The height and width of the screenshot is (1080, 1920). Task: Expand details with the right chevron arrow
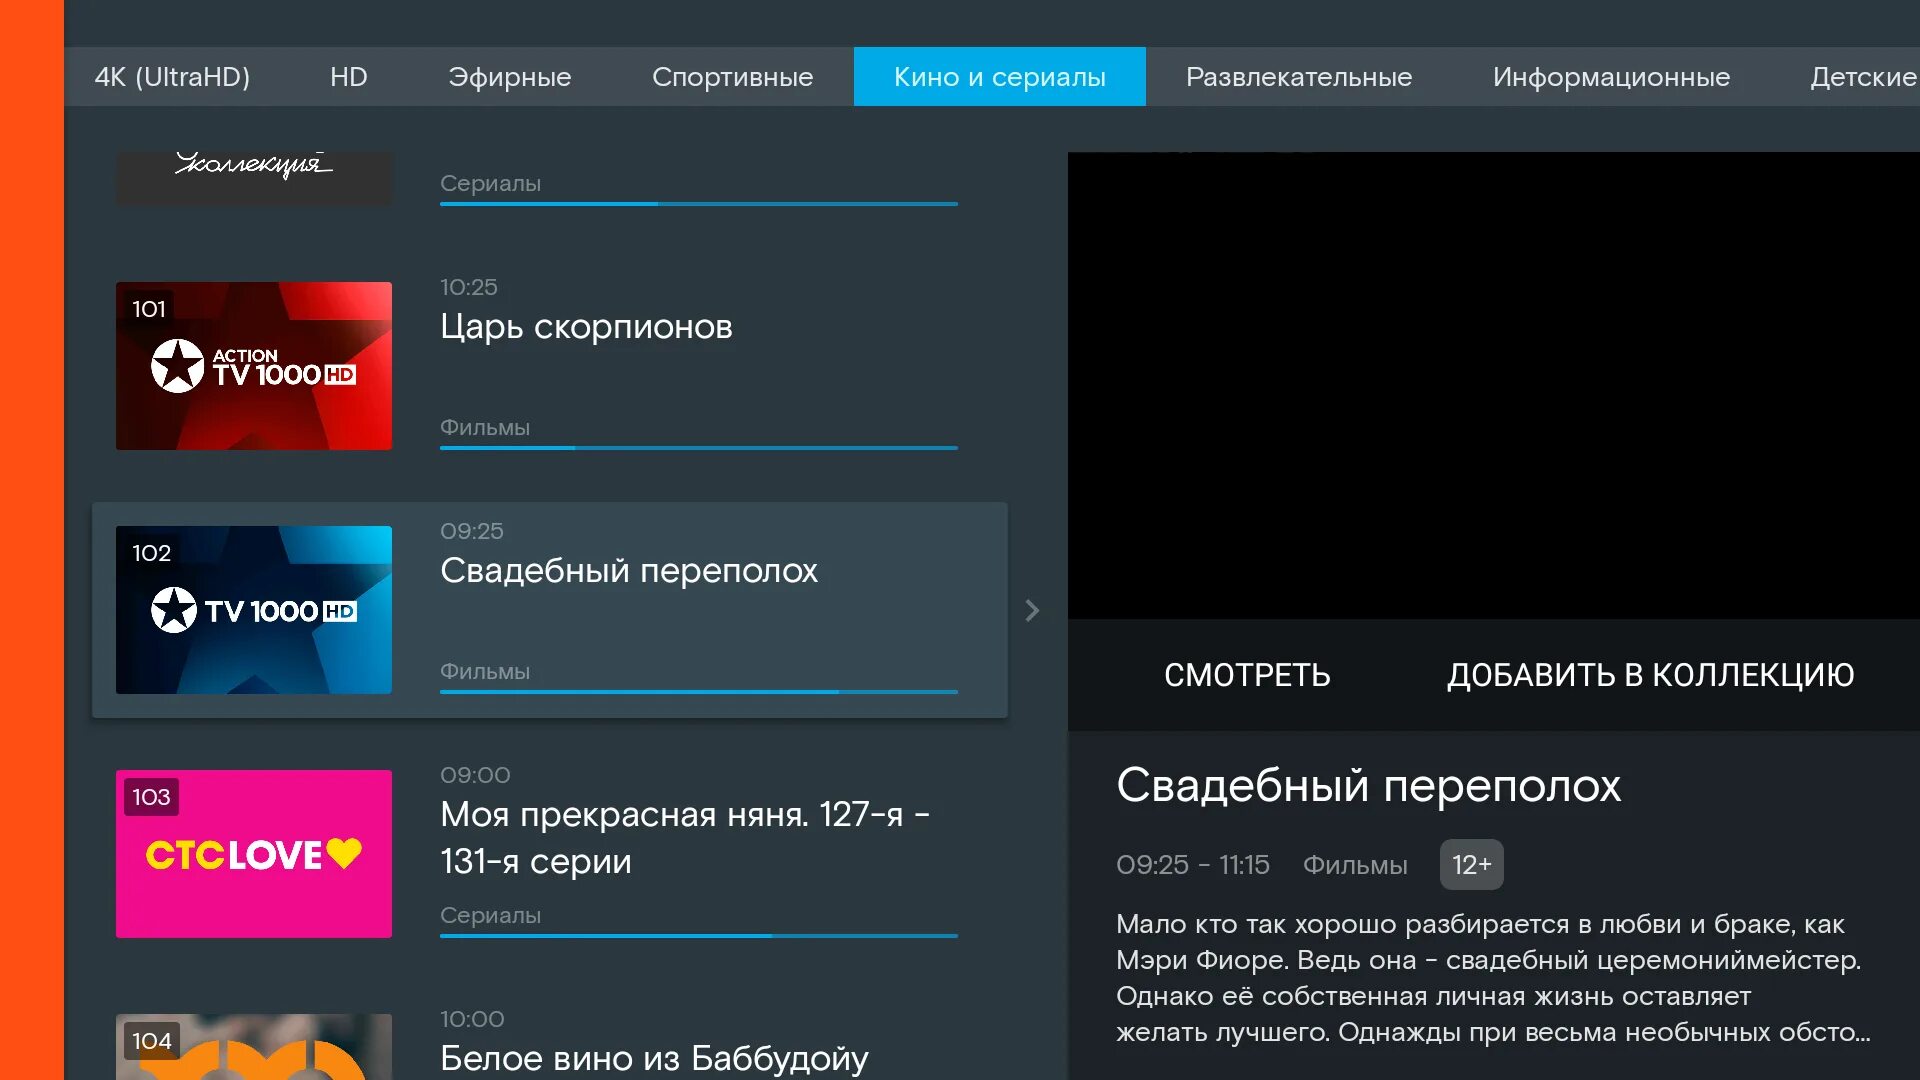1032,611
